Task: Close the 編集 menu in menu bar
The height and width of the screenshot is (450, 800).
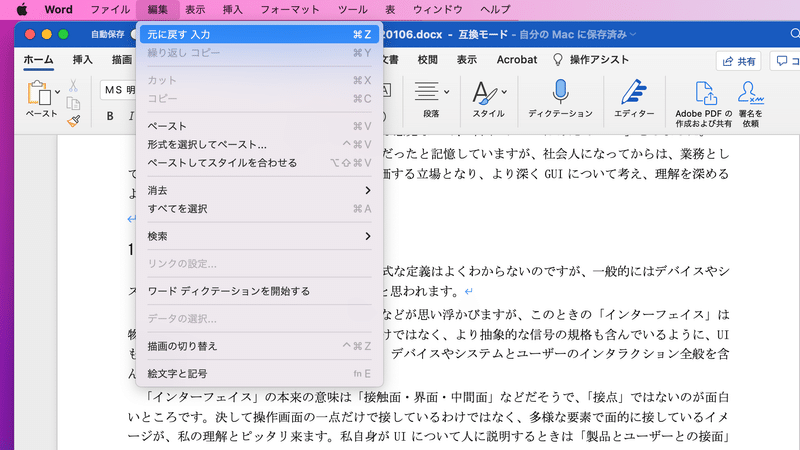Action: click(x=158, y=9)
